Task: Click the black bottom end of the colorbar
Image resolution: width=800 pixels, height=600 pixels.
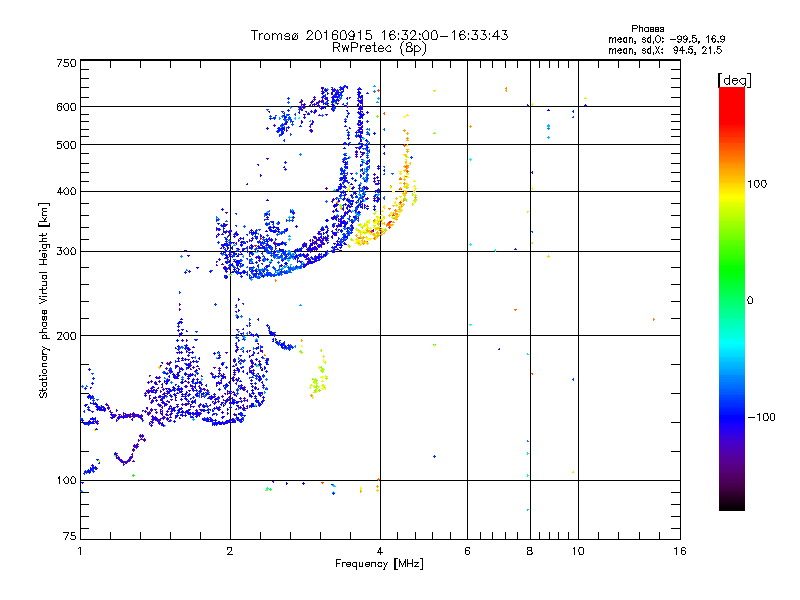Action: tap(732, 503)
